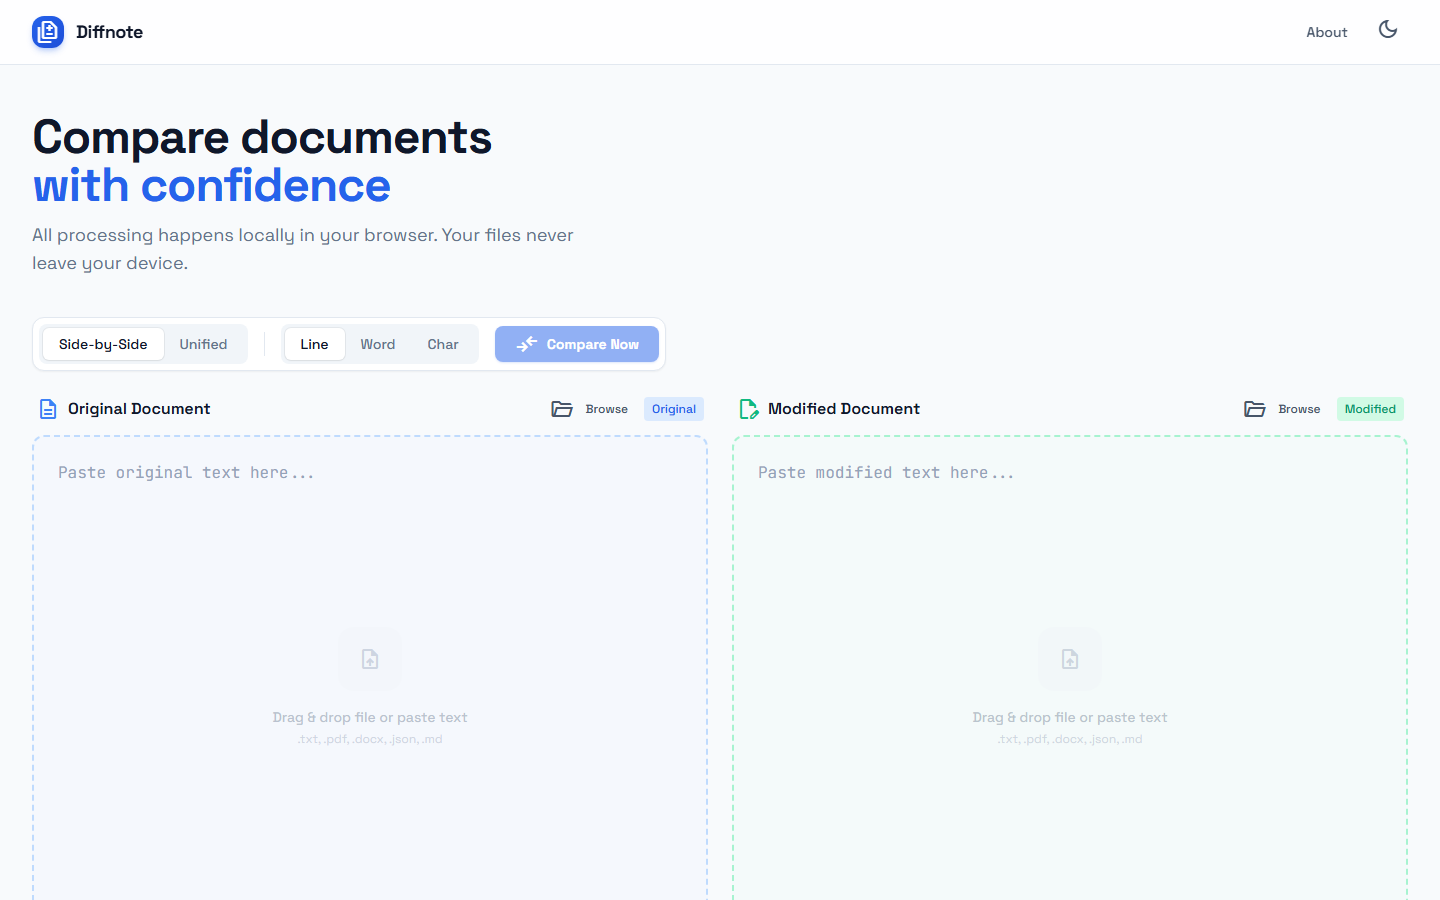Screen dimensions: 1440x900
Task: Click the upload icon in the original drop zone
Action: 370,659
